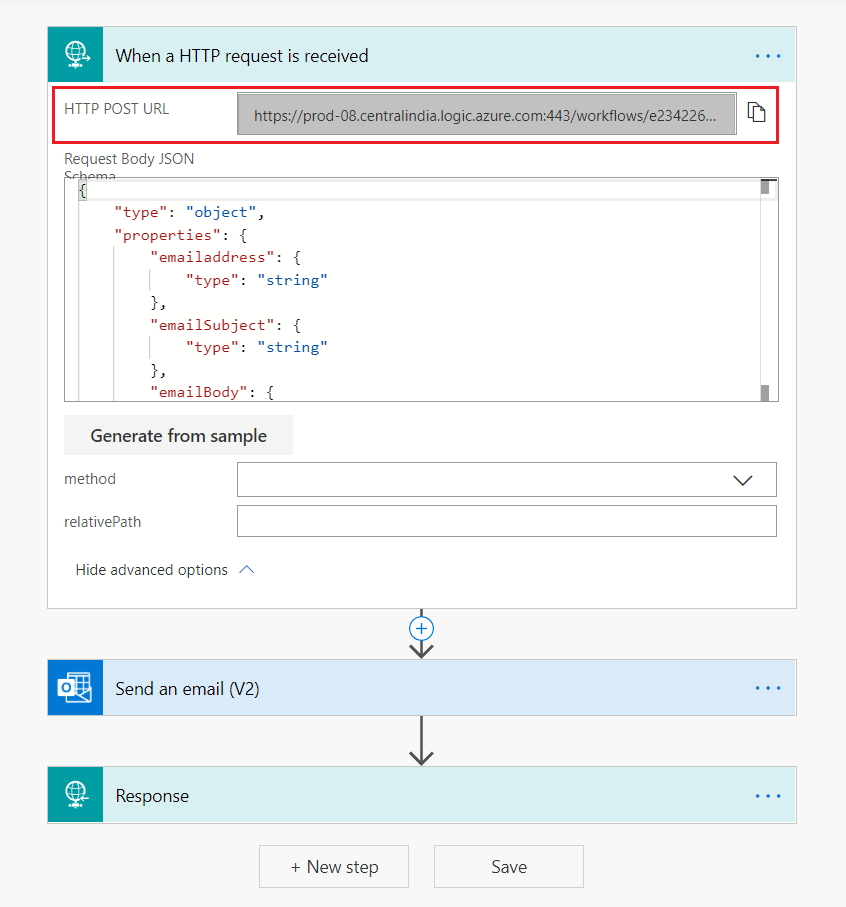Screen dimensions: 846x907
Task: Click the Response action globe icon
Action: point(75,795)
